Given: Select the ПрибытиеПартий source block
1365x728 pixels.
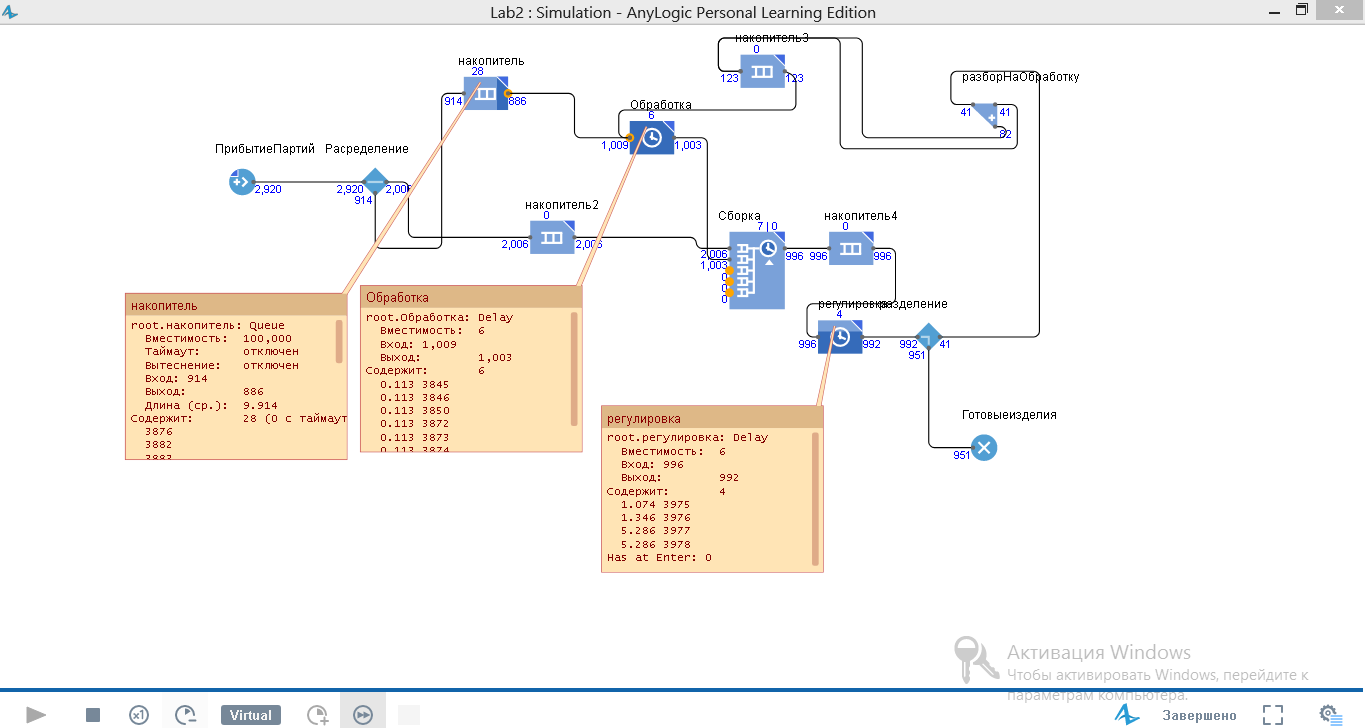Looking at the screenshot, I should click(241, 182).
